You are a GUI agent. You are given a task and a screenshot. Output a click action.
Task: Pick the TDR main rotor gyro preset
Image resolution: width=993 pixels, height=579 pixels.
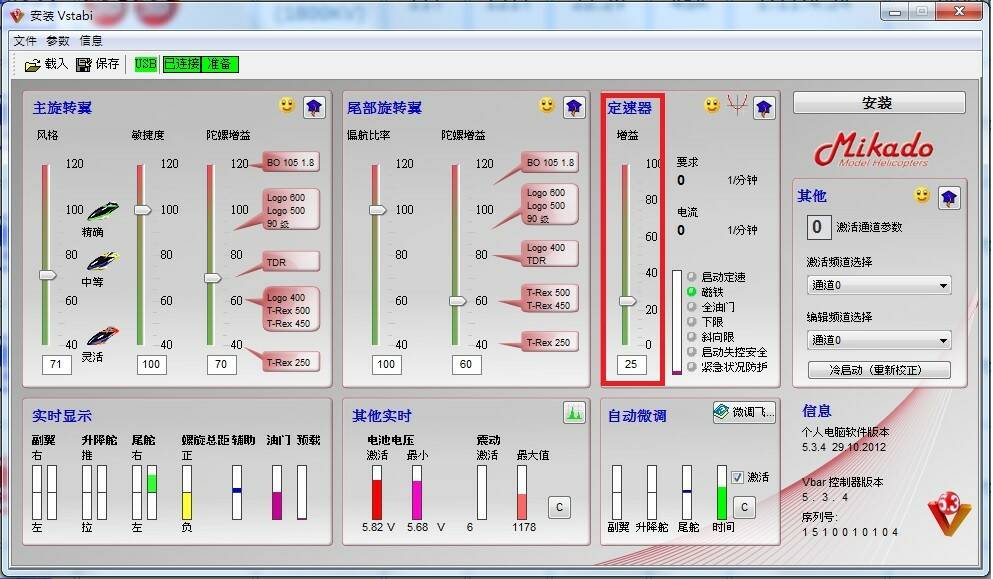pyautogui.click(x=291, y=262)
